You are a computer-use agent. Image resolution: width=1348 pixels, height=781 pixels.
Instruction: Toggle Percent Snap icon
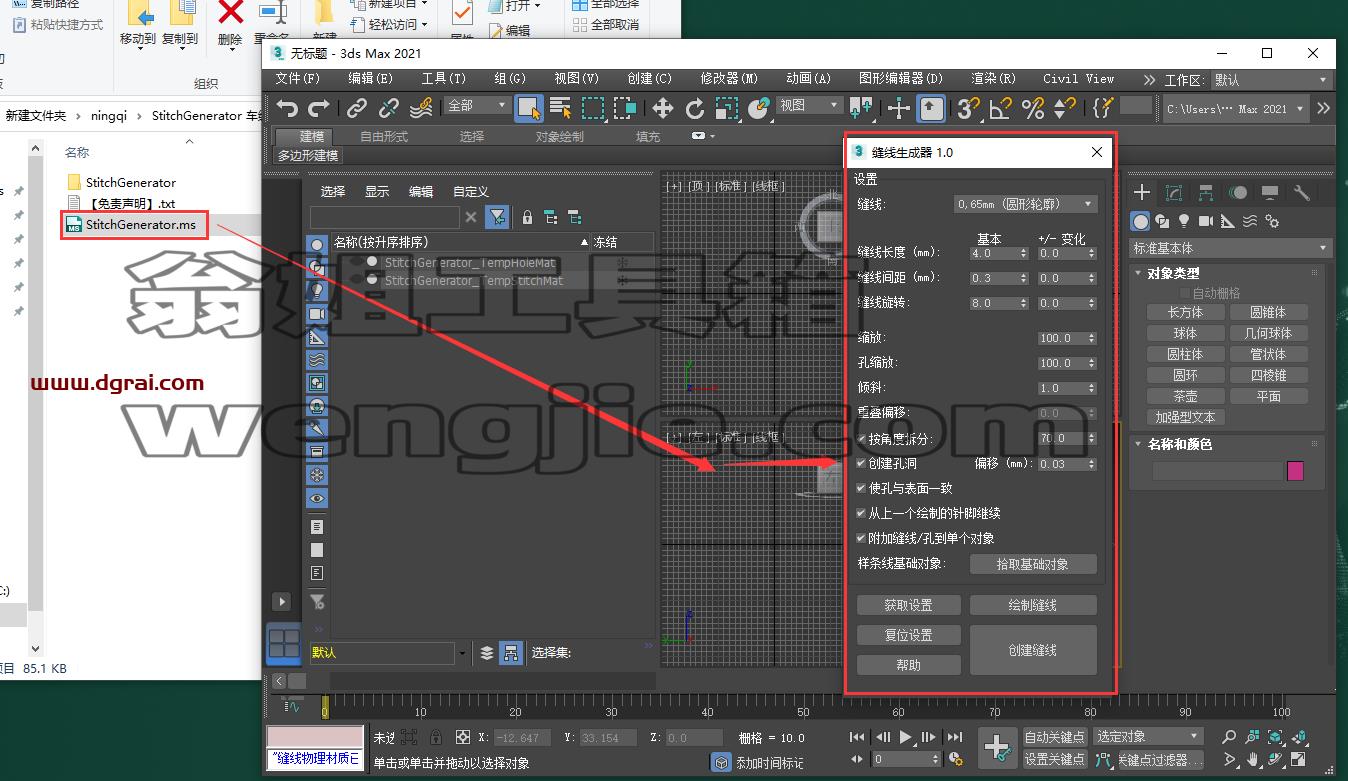(x=1033, y=108)
